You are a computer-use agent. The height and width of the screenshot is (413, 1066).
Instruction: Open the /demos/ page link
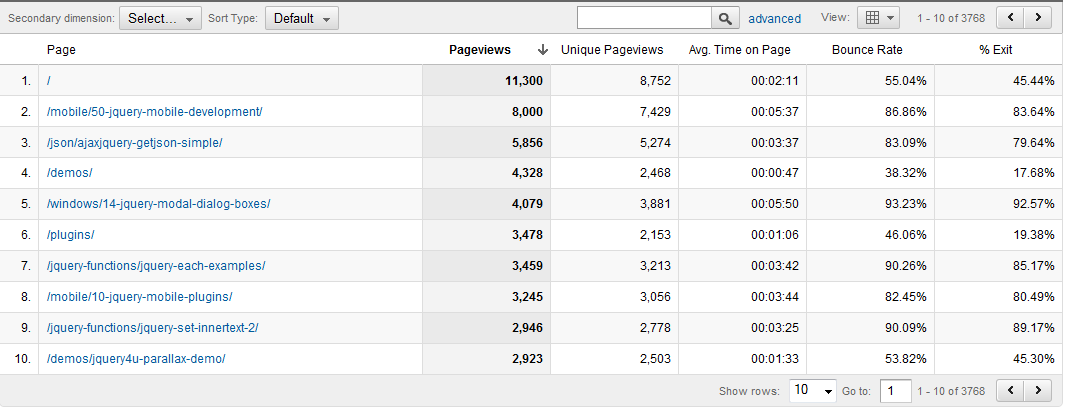(70, 173)
